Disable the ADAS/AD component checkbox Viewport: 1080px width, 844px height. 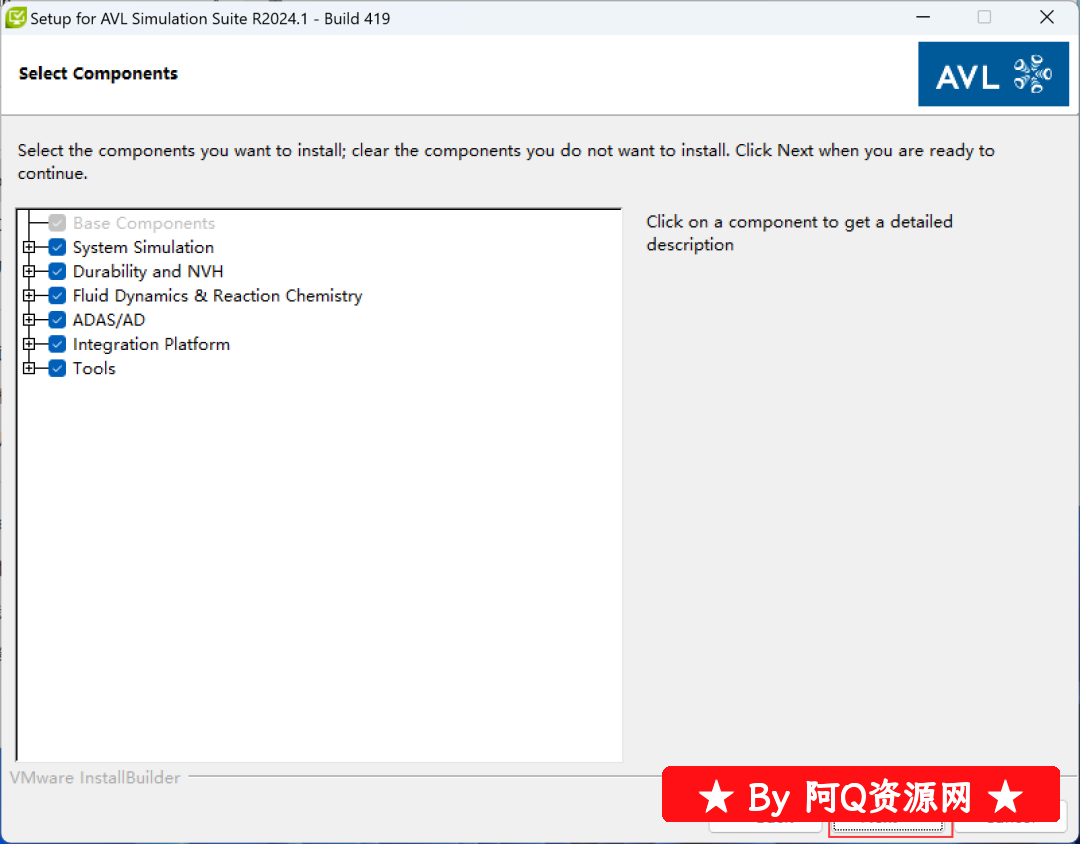point(57,320)
